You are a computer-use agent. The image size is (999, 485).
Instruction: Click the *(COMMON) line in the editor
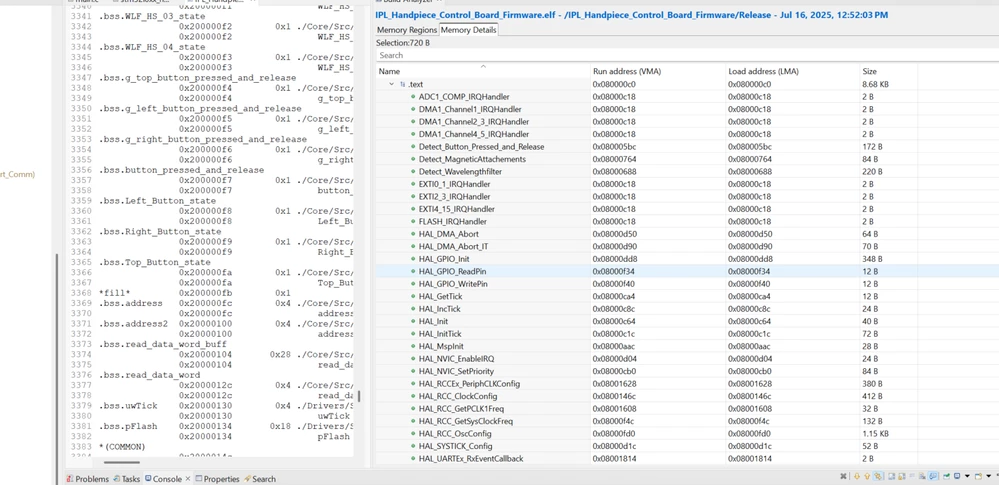tap(122, 446)
